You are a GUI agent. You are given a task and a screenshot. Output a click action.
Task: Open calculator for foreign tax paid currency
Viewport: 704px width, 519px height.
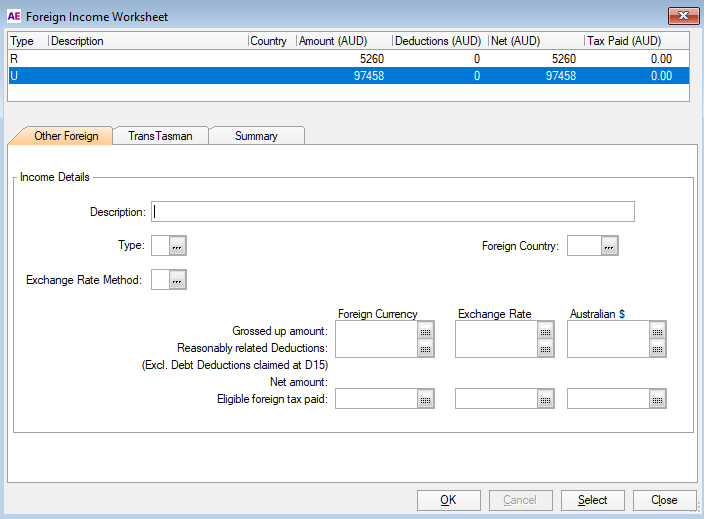425,399
